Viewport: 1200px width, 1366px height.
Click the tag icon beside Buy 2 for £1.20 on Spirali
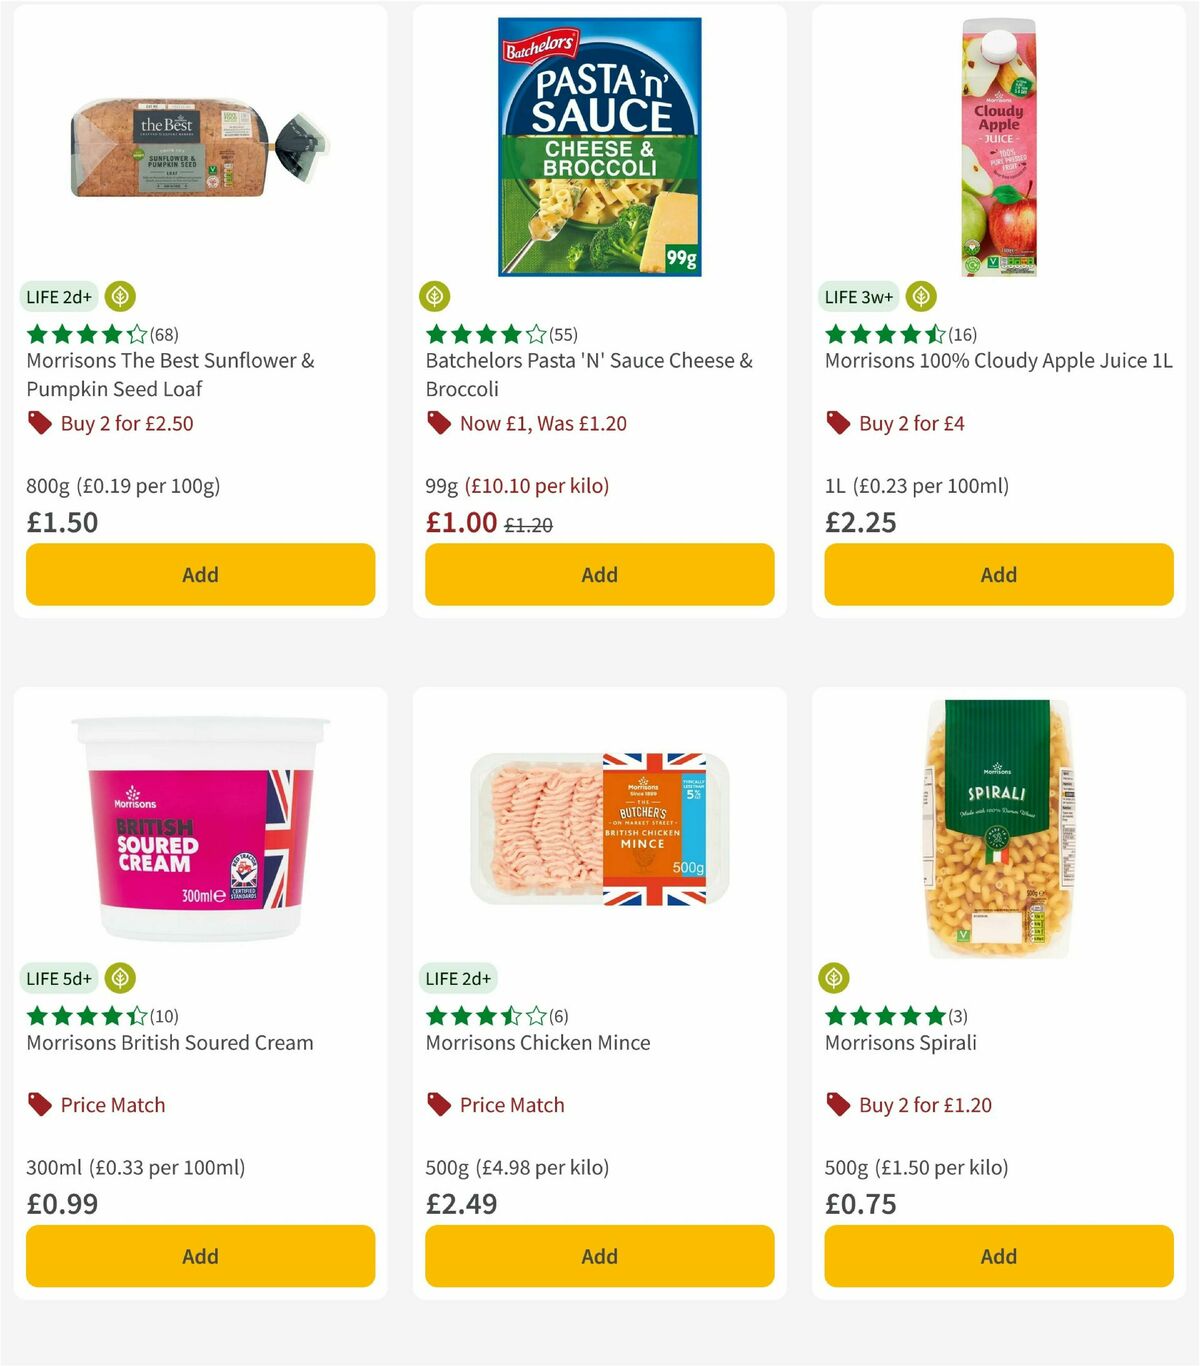pos(839,1105)
